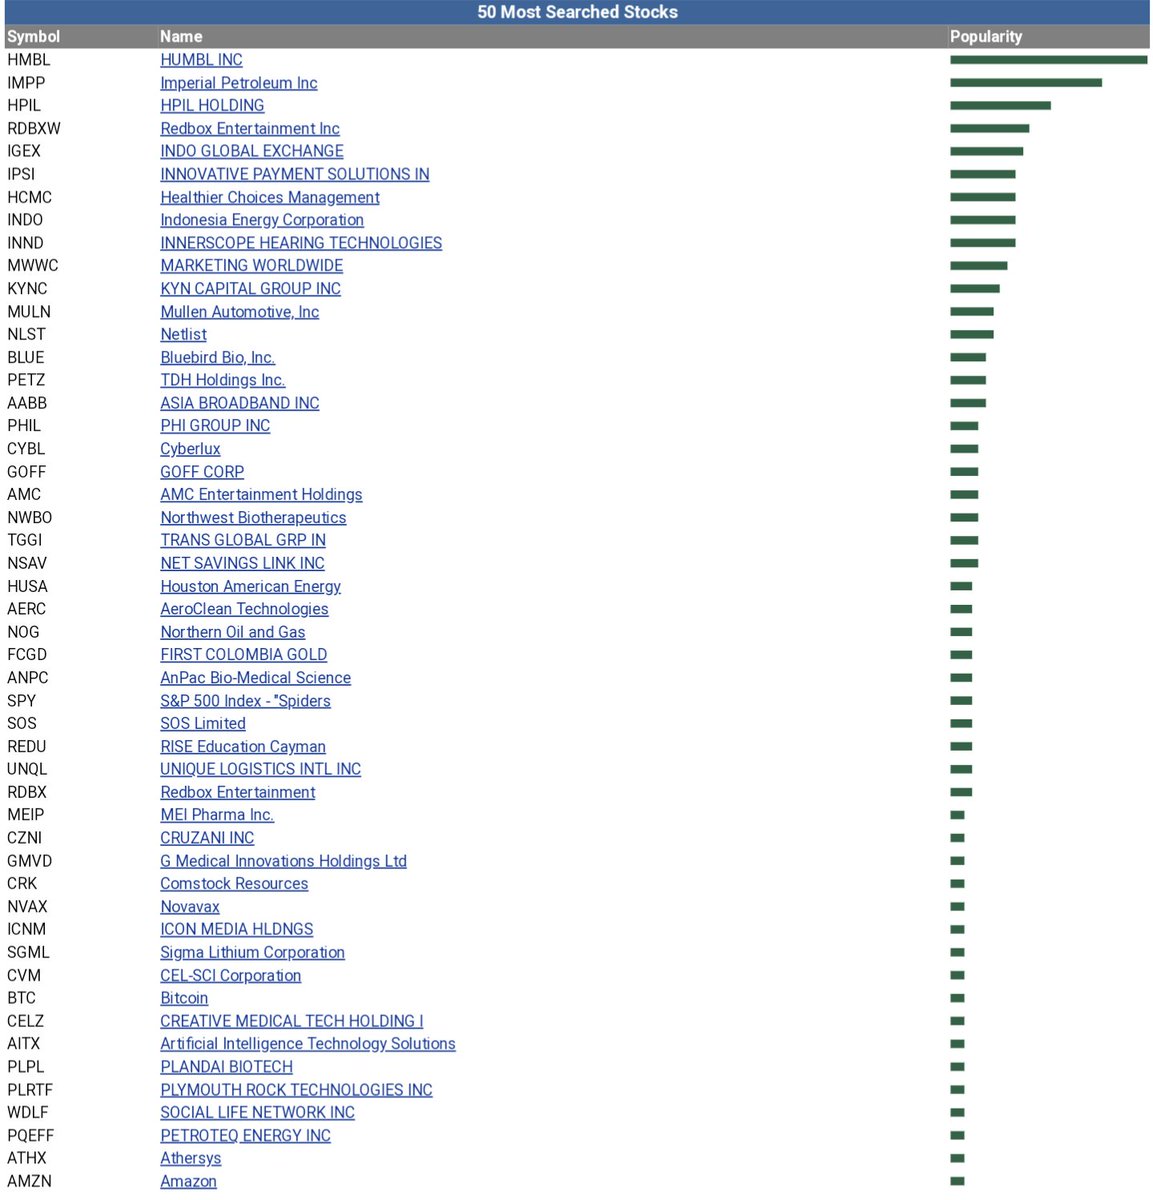
Task: Open the Mullen Automotive, Inc link
Action: click(x=239, y=312)
